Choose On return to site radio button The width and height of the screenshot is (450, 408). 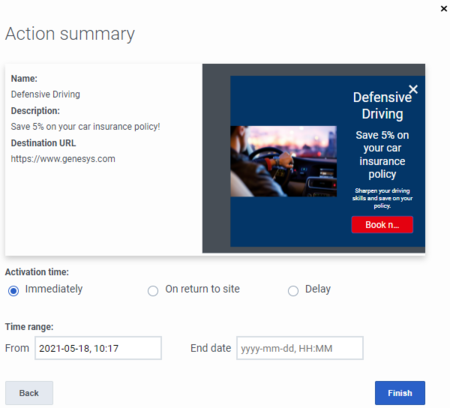[x=153, y=291]
